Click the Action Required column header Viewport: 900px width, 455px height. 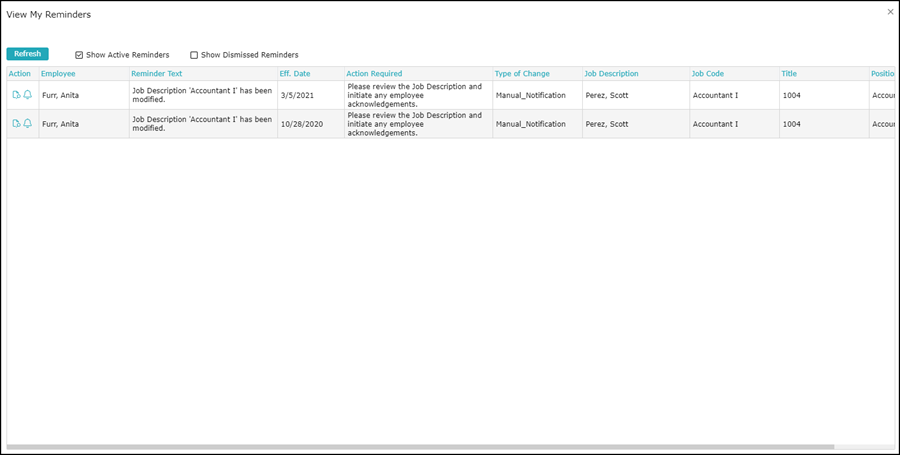[374, 74]
